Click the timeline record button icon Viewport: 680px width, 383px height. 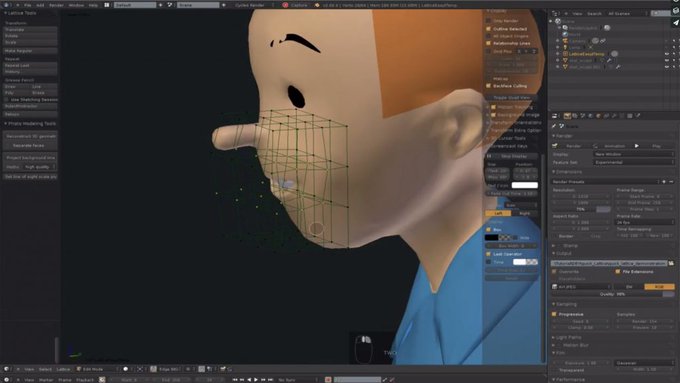[x=328, y=380]
